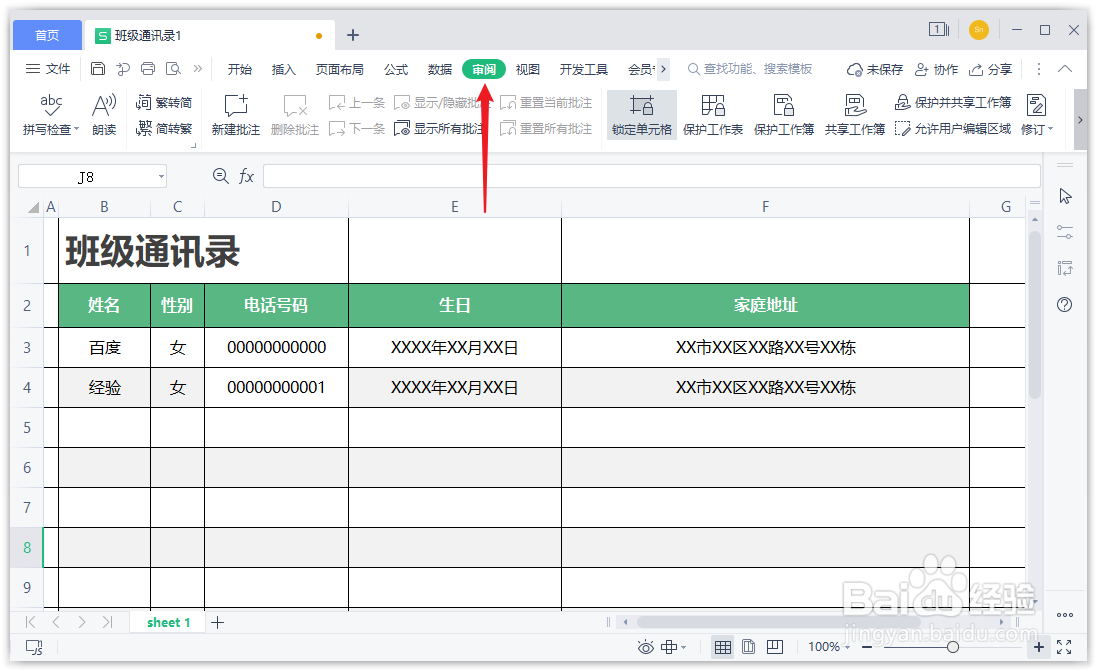
Task: Click 下一条 next comment
Action: (x=357, y=129)
